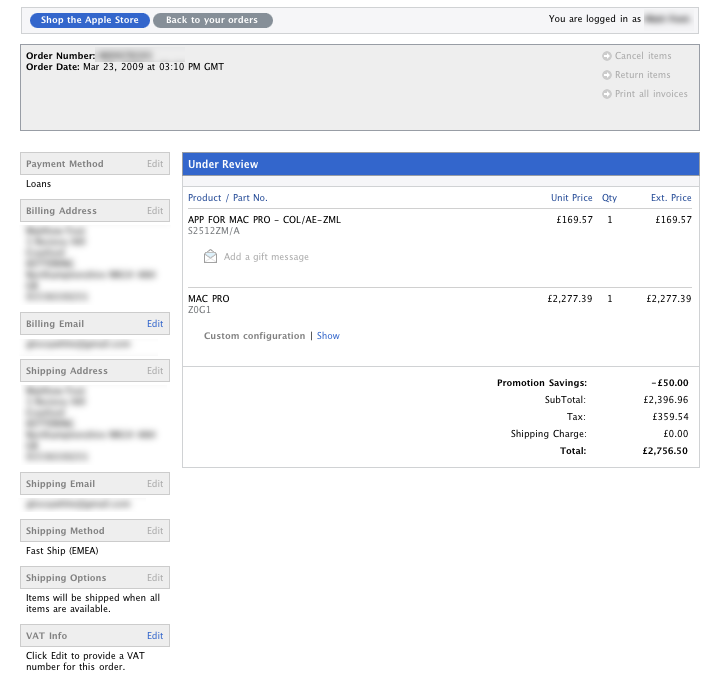Click the Unit Price column header

click(571, 198)
